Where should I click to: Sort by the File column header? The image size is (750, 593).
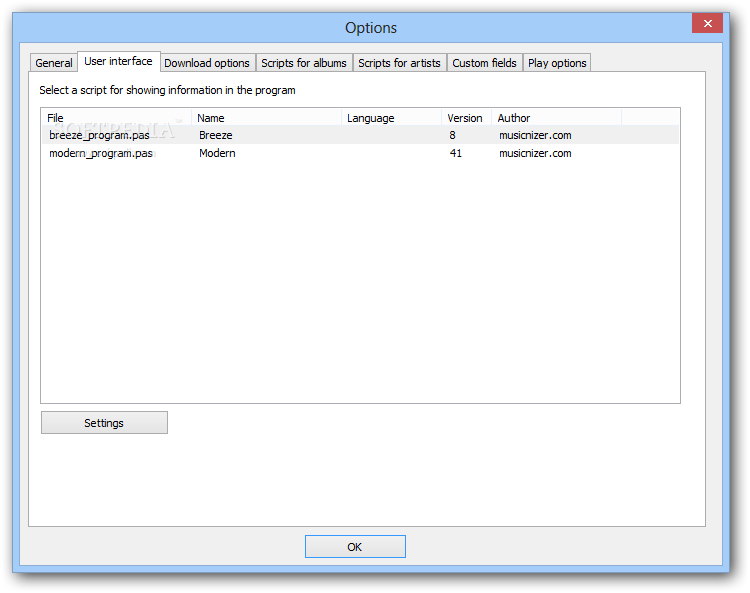point(116,118)
